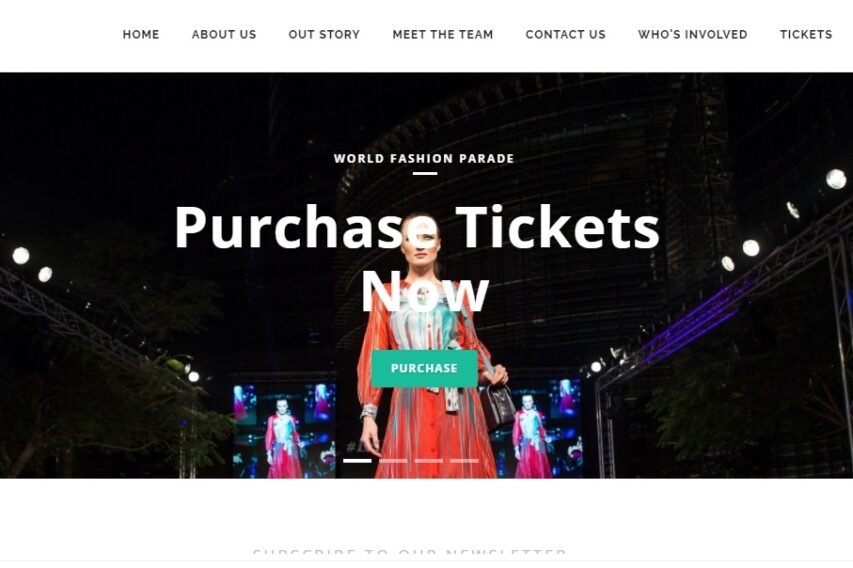The width and height of the screenshot is (853, 568).
Task: Click the 'Purchase Tickets Now' headline
Action: pos(417,258)
